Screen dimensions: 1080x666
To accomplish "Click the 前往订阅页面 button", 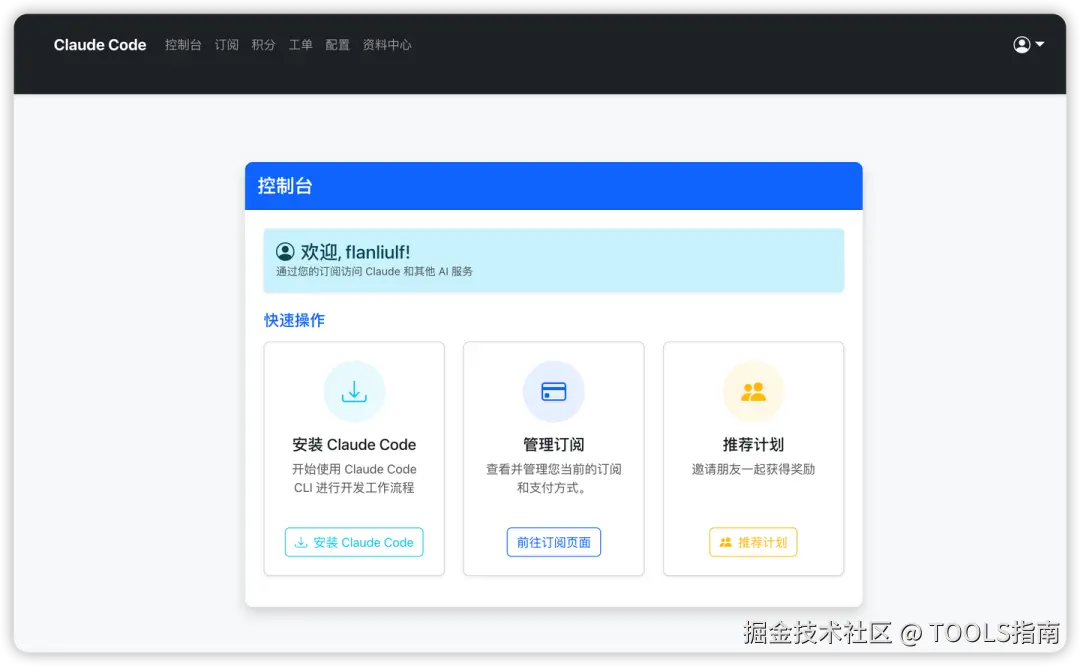I will pos(554,542).
